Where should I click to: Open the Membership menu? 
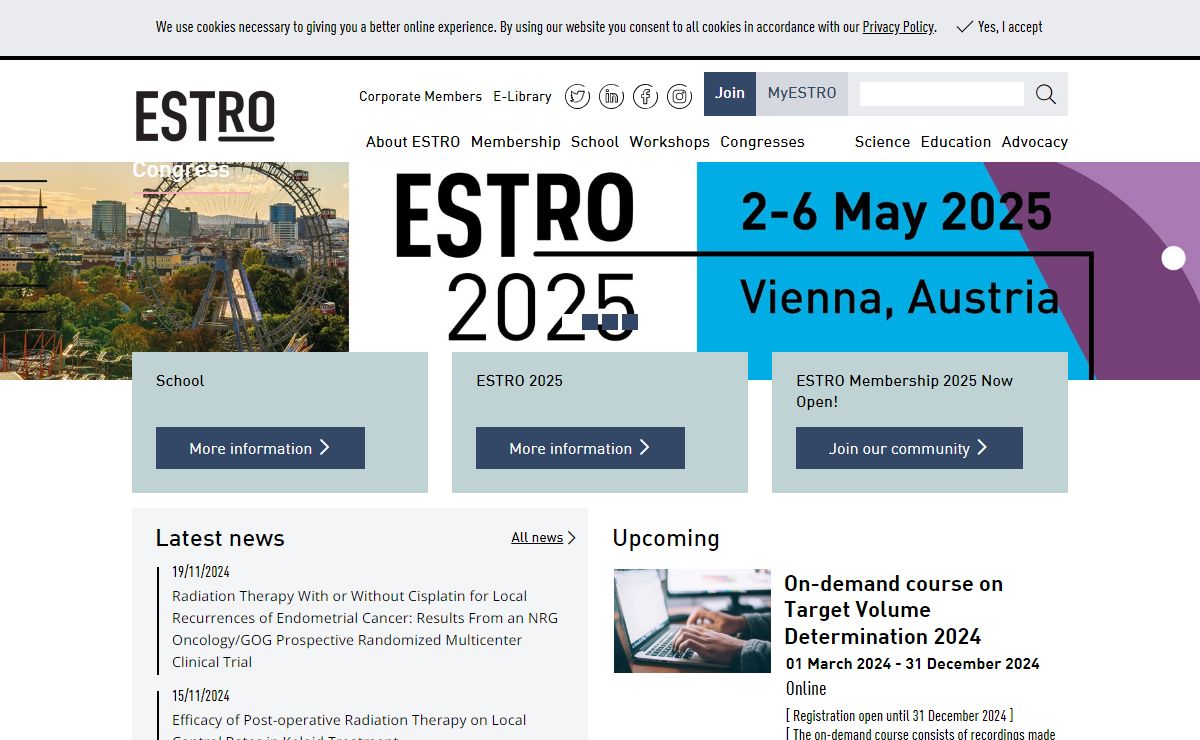[516, 142]
